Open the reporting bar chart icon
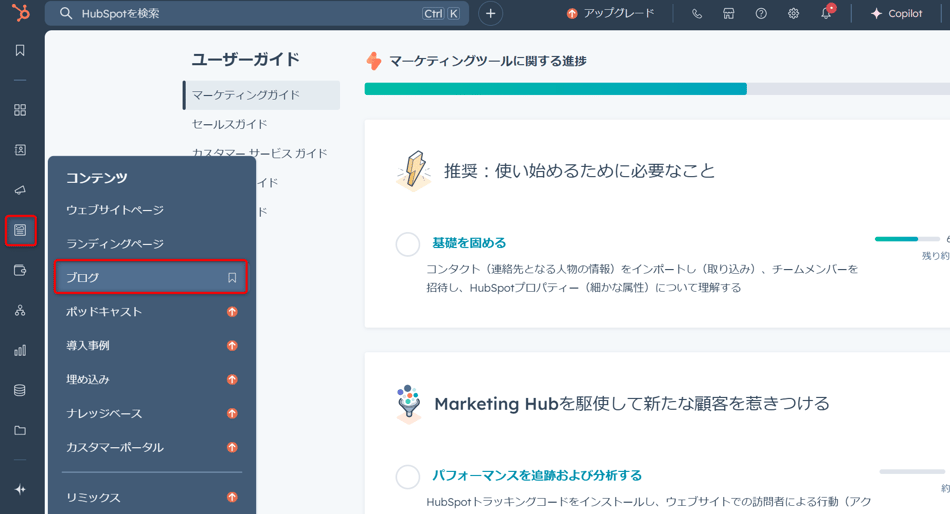This screenshot has height=514, width=950. click(x=20, y=350)
